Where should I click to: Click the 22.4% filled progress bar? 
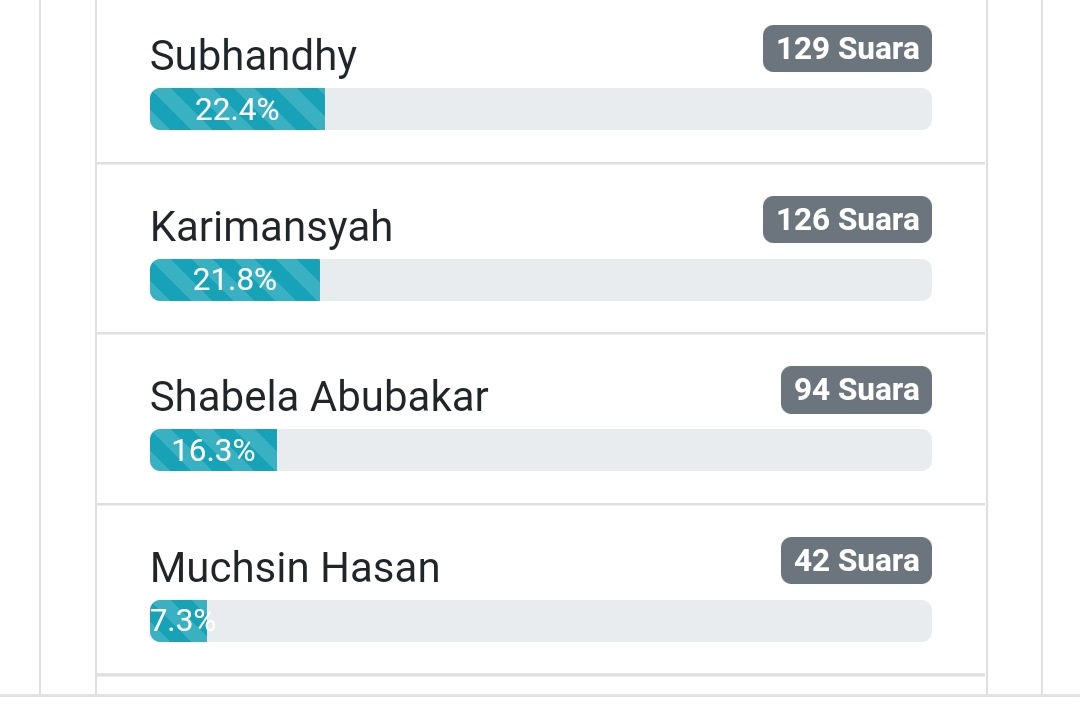click(238, 109)
